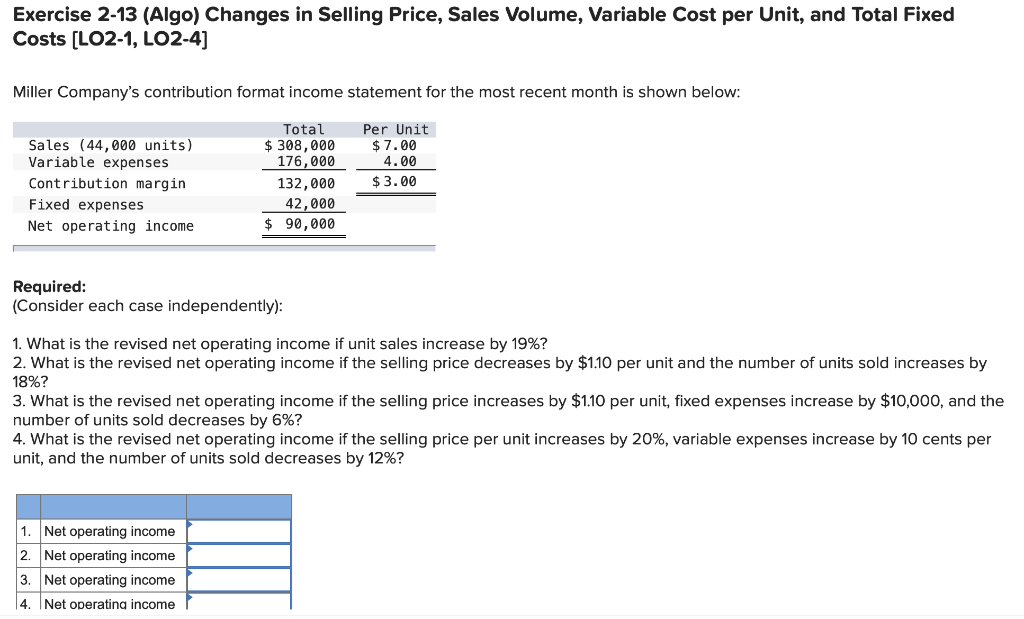Click the answer input field for question 4
This screenshot has height=619, width=1024.
tap(240, 601)
